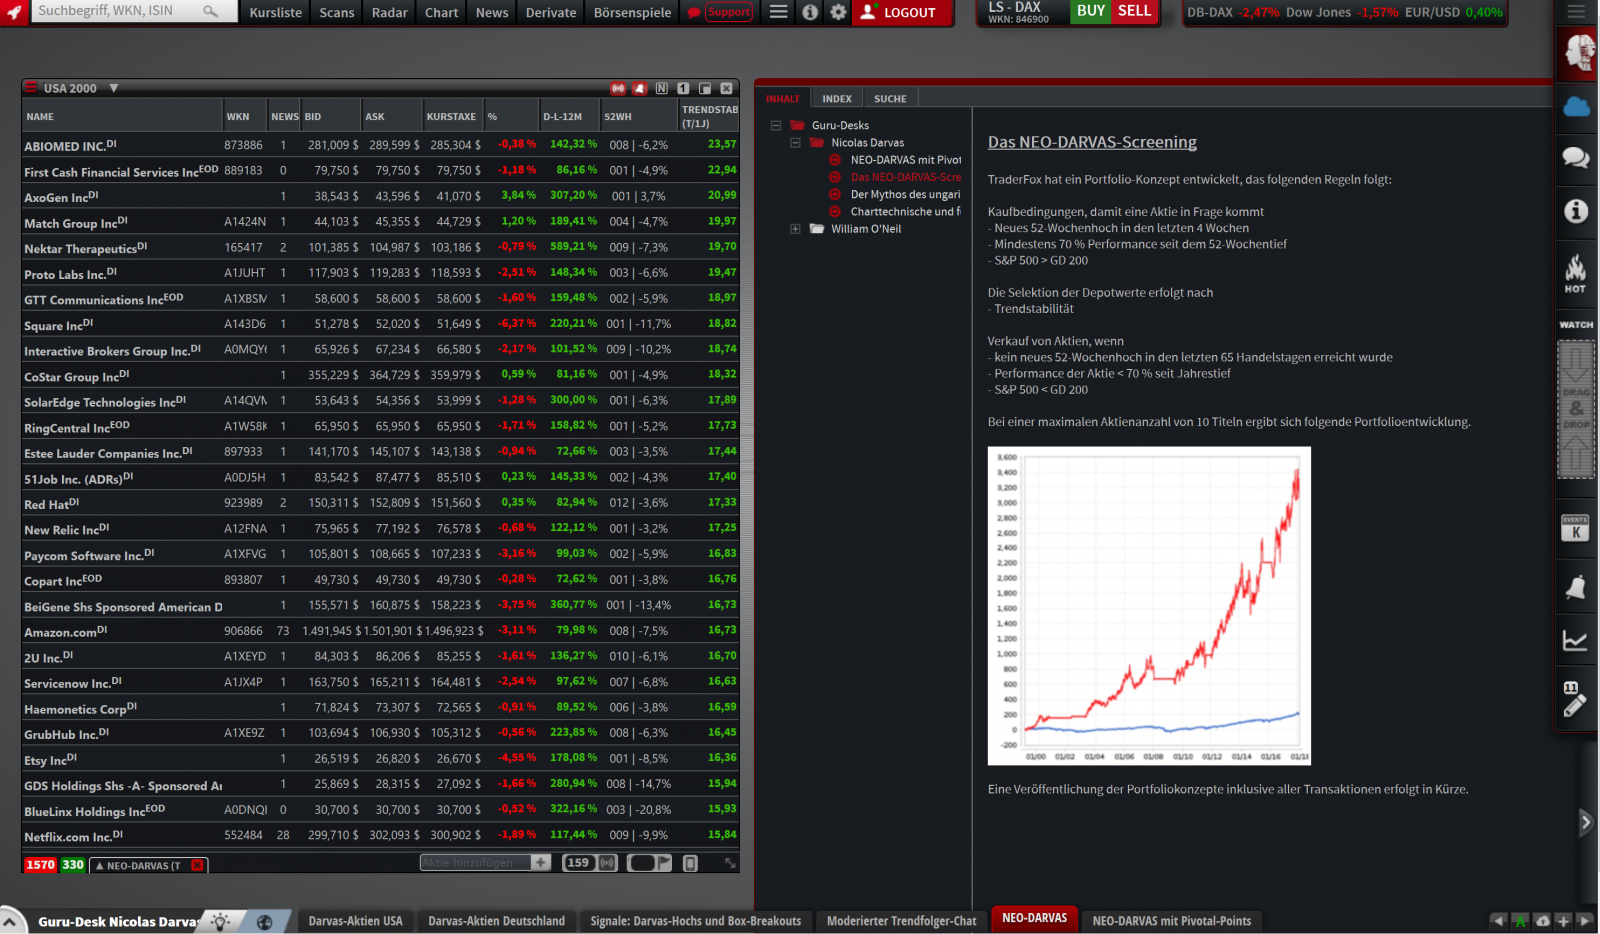
Task: Expand the William O'Neil tree folder
Action: click(795, 229)
